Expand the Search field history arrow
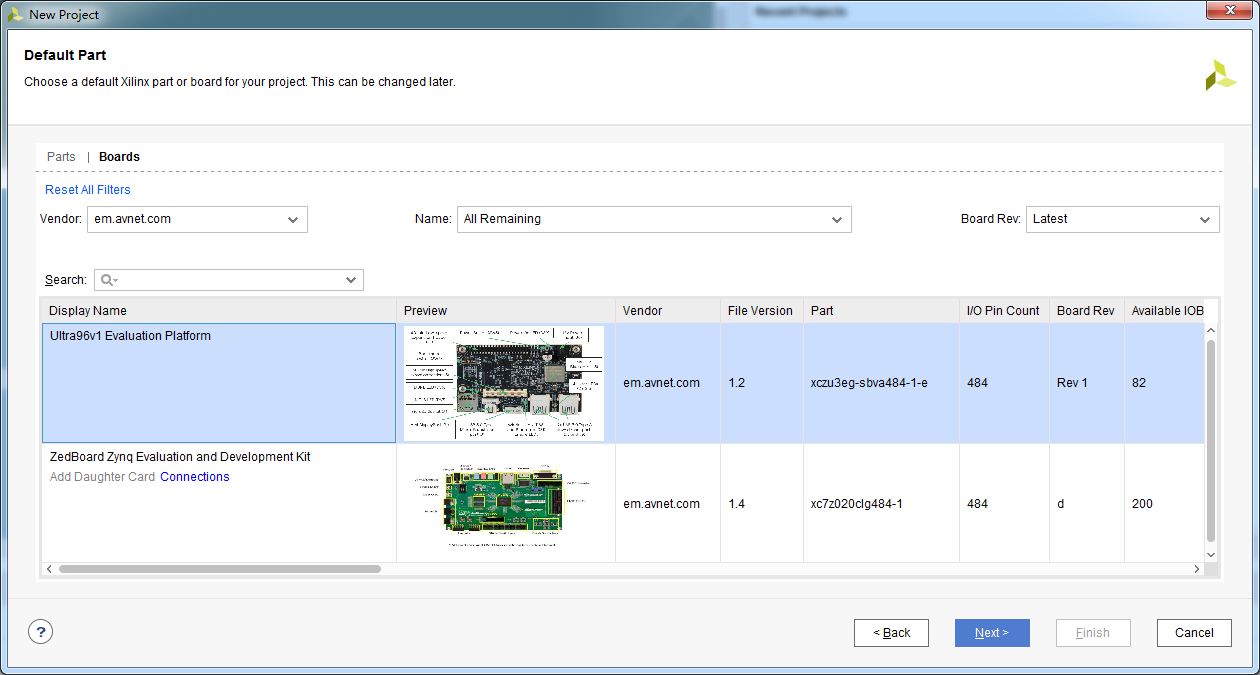Screen dimensions: 1260x675 pos(351,280)
